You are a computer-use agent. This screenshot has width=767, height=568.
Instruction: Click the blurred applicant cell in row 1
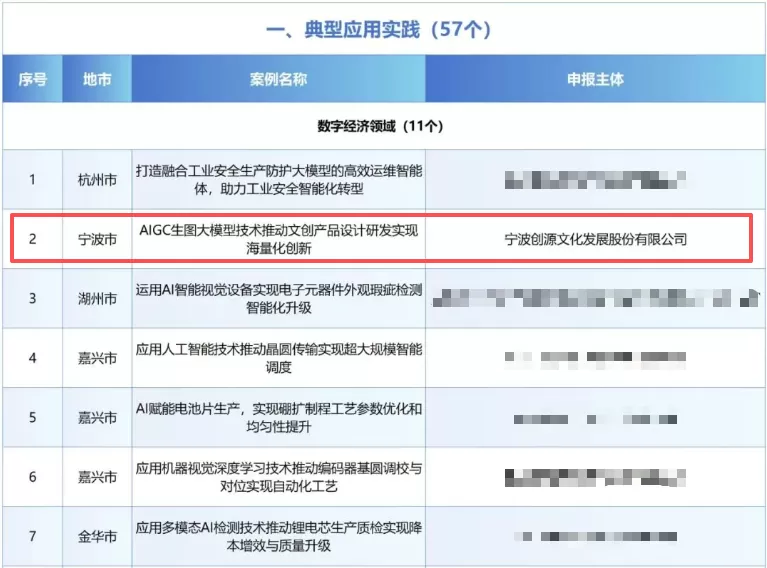pos(595,180)
